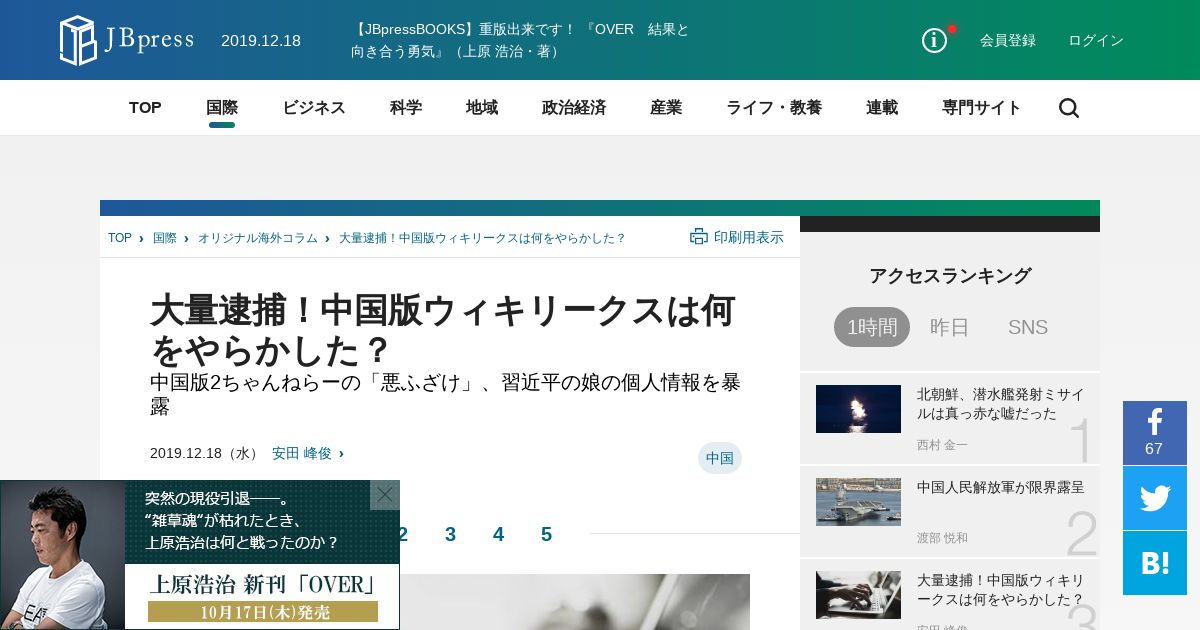Click the ログイン link

(1096, 40)
